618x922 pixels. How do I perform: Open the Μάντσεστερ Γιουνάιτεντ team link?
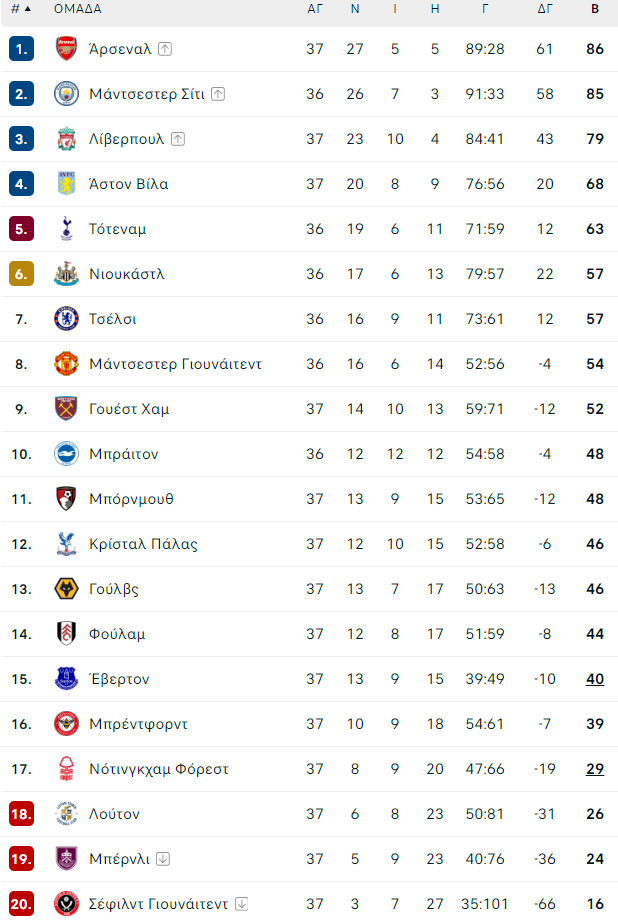[175, 364]
